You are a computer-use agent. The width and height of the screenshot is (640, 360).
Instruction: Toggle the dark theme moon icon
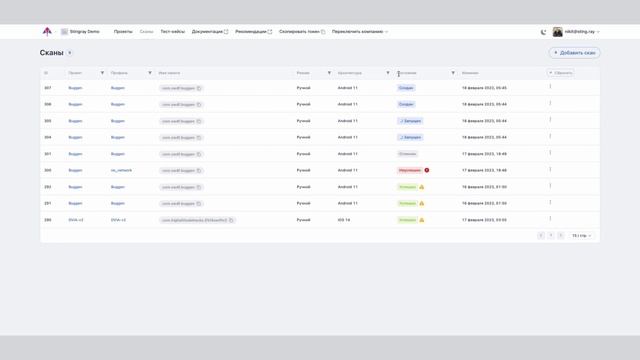(x=543, y=32)
